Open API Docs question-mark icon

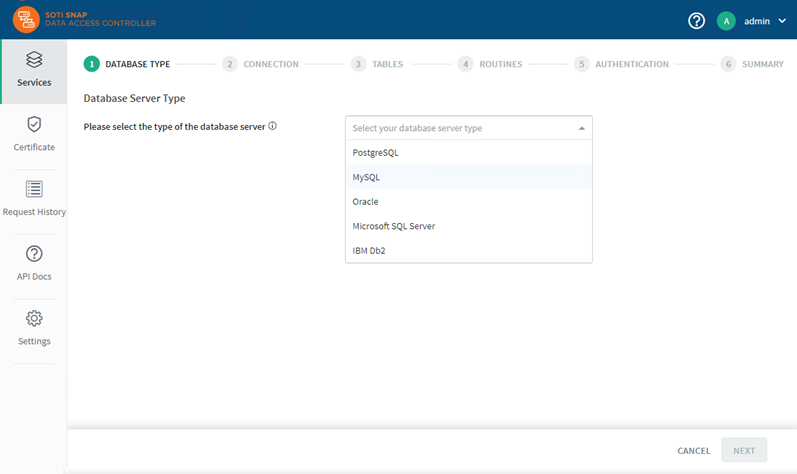pyautogui.click(x=34, y=254)
